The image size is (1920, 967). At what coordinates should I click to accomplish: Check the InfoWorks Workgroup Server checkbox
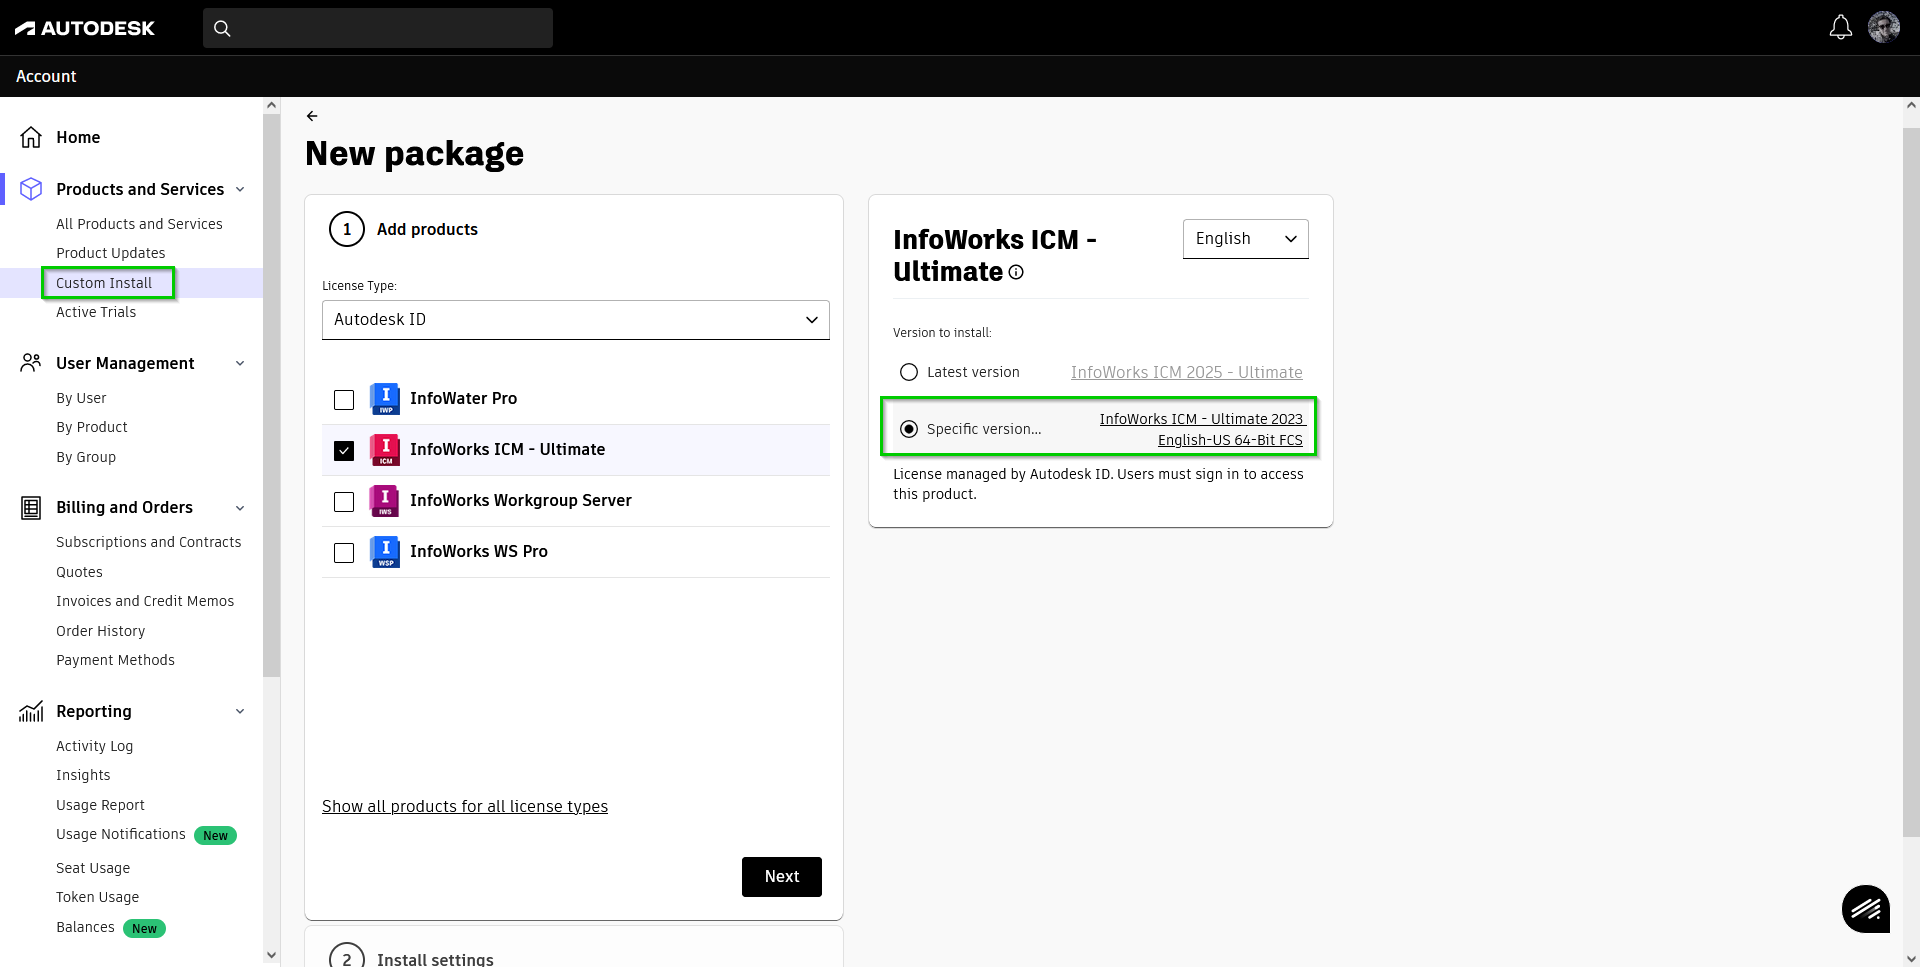coord(344,502)
